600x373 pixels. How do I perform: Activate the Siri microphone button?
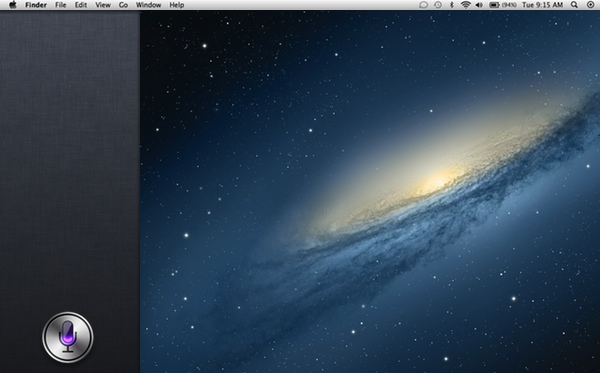tap(68, 337)
